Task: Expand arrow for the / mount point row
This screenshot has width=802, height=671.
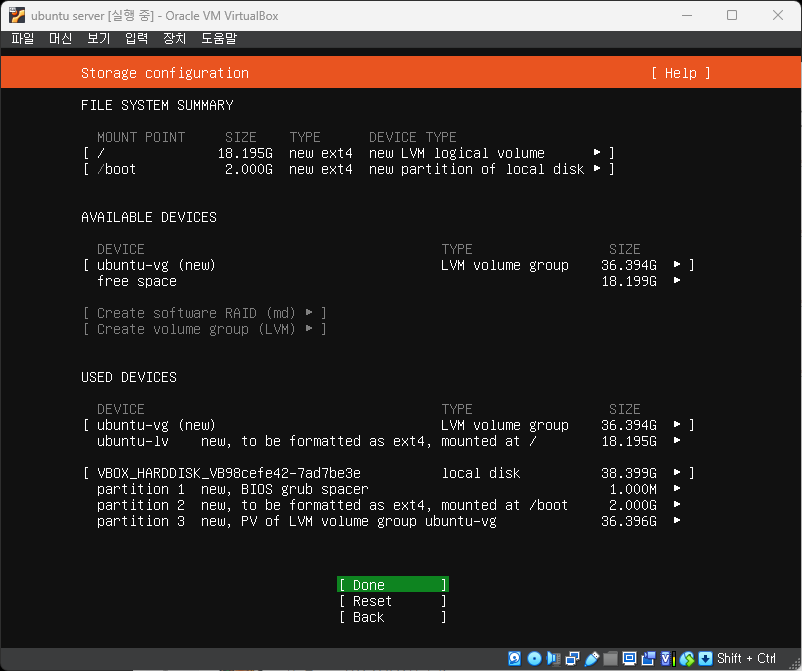Action: [597, 152]
